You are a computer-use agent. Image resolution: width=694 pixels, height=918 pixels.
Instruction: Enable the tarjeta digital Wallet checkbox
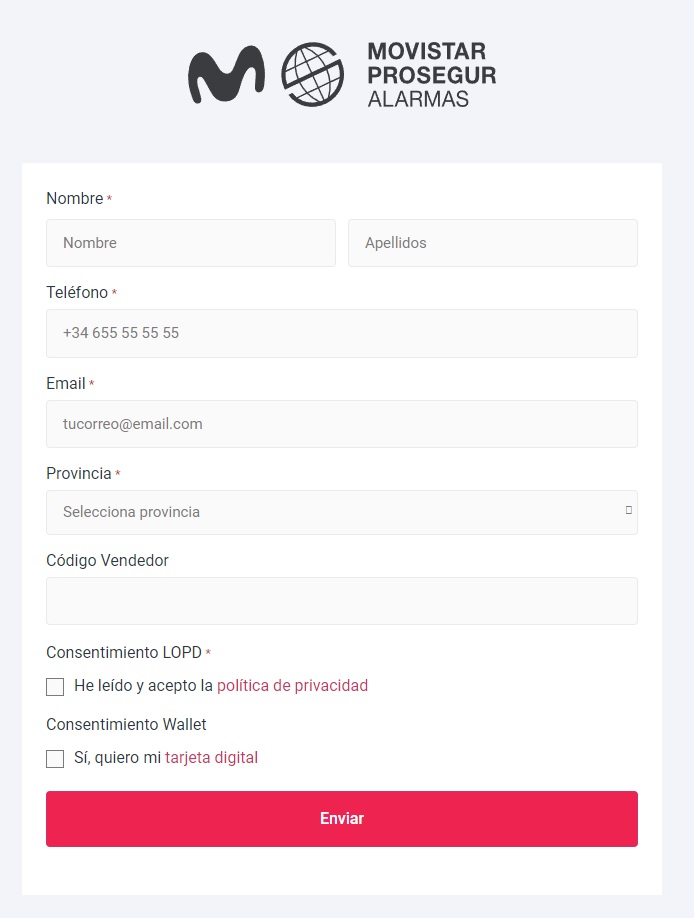(55, 759)
